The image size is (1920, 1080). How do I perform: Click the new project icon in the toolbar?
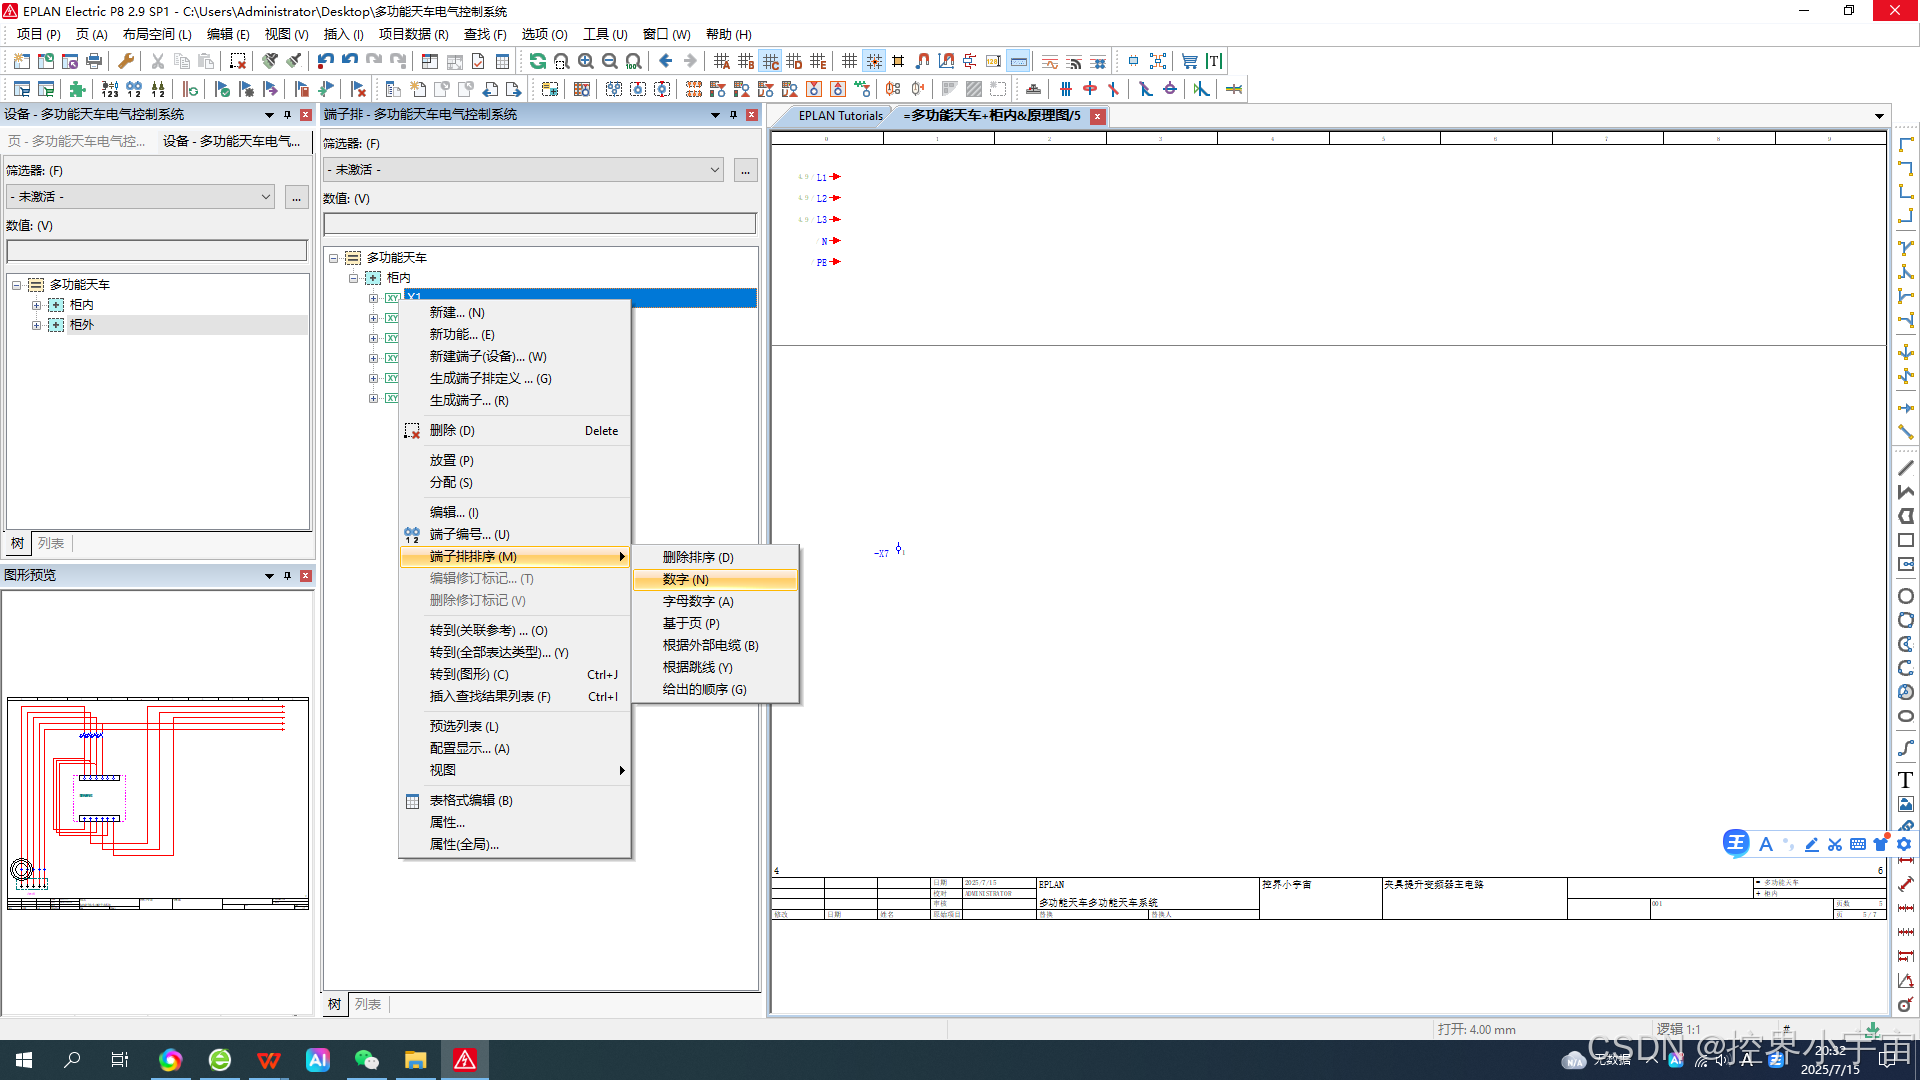pos(22,61)
